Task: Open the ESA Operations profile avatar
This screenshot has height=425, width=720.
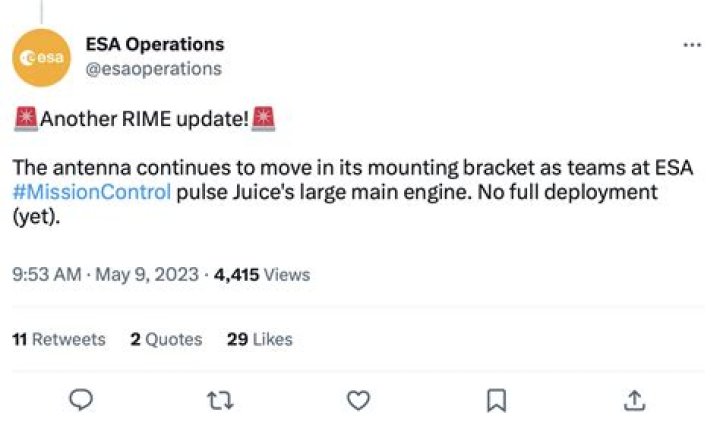Action: click(43, 57)
